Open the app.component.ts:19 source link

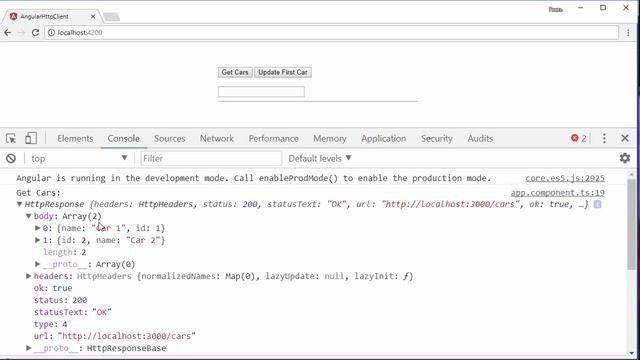[x=558, y=193]
